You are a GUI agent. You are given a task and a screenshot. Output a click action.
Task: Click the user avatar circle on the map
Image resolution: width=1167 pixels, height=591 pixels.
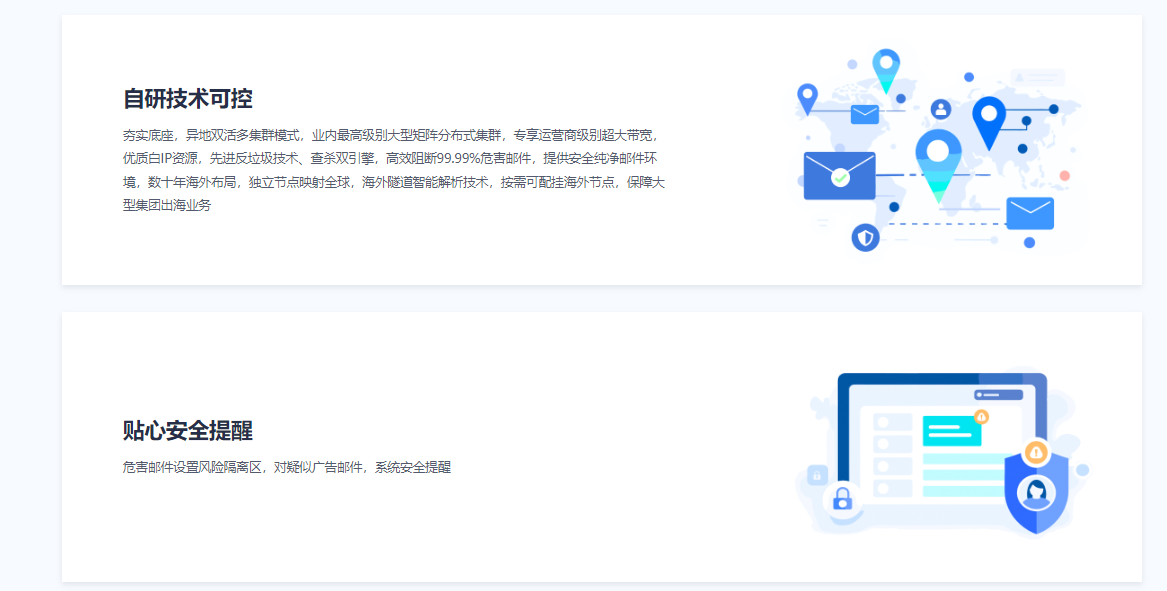pos(940,109)
